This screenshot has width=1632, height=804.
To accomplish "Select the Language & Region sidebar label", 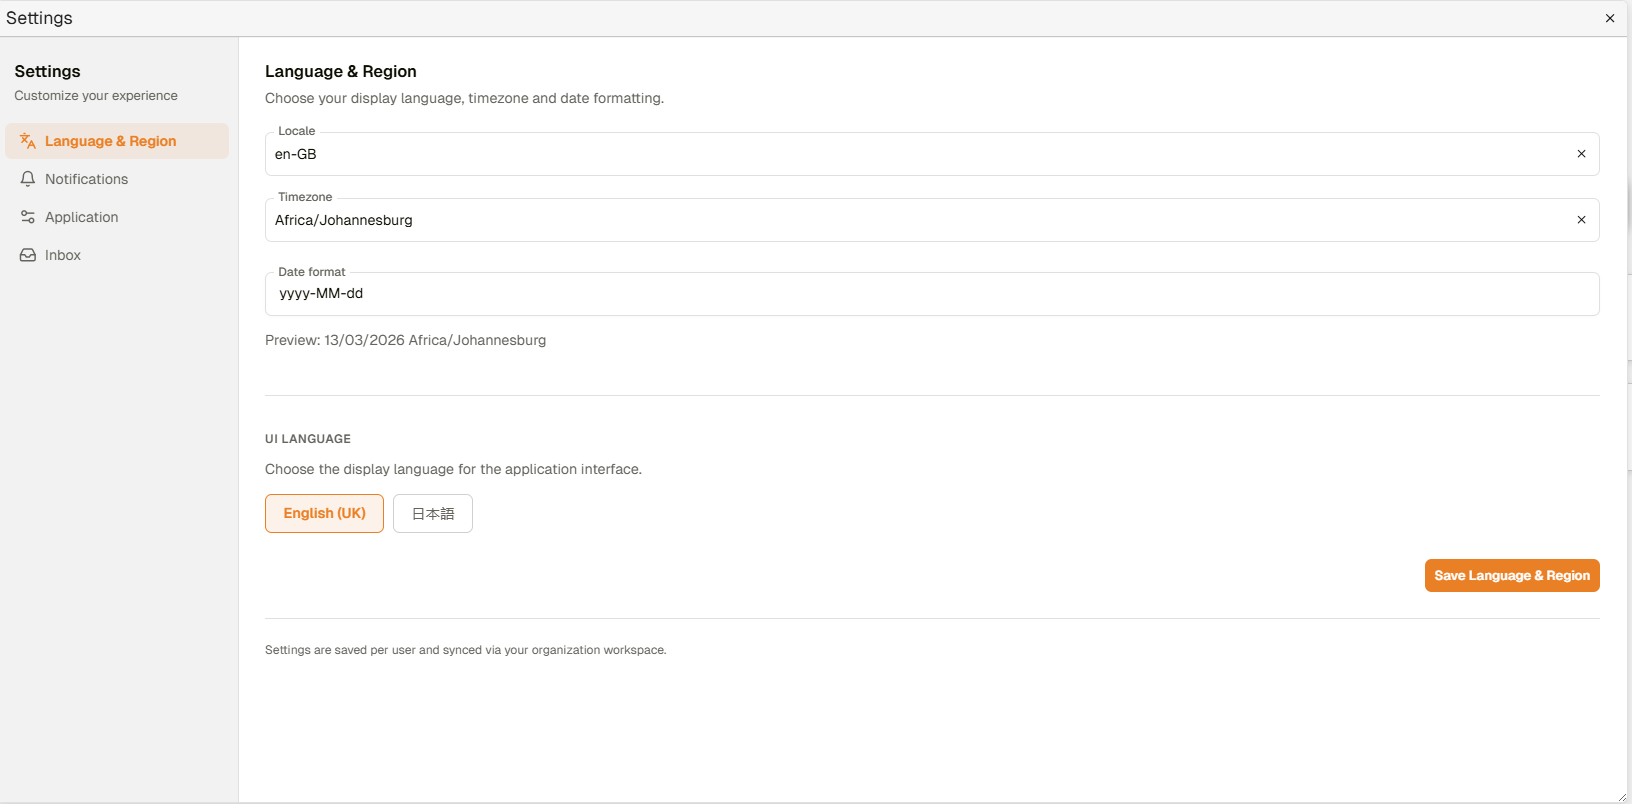I will (x=111, y=141).
